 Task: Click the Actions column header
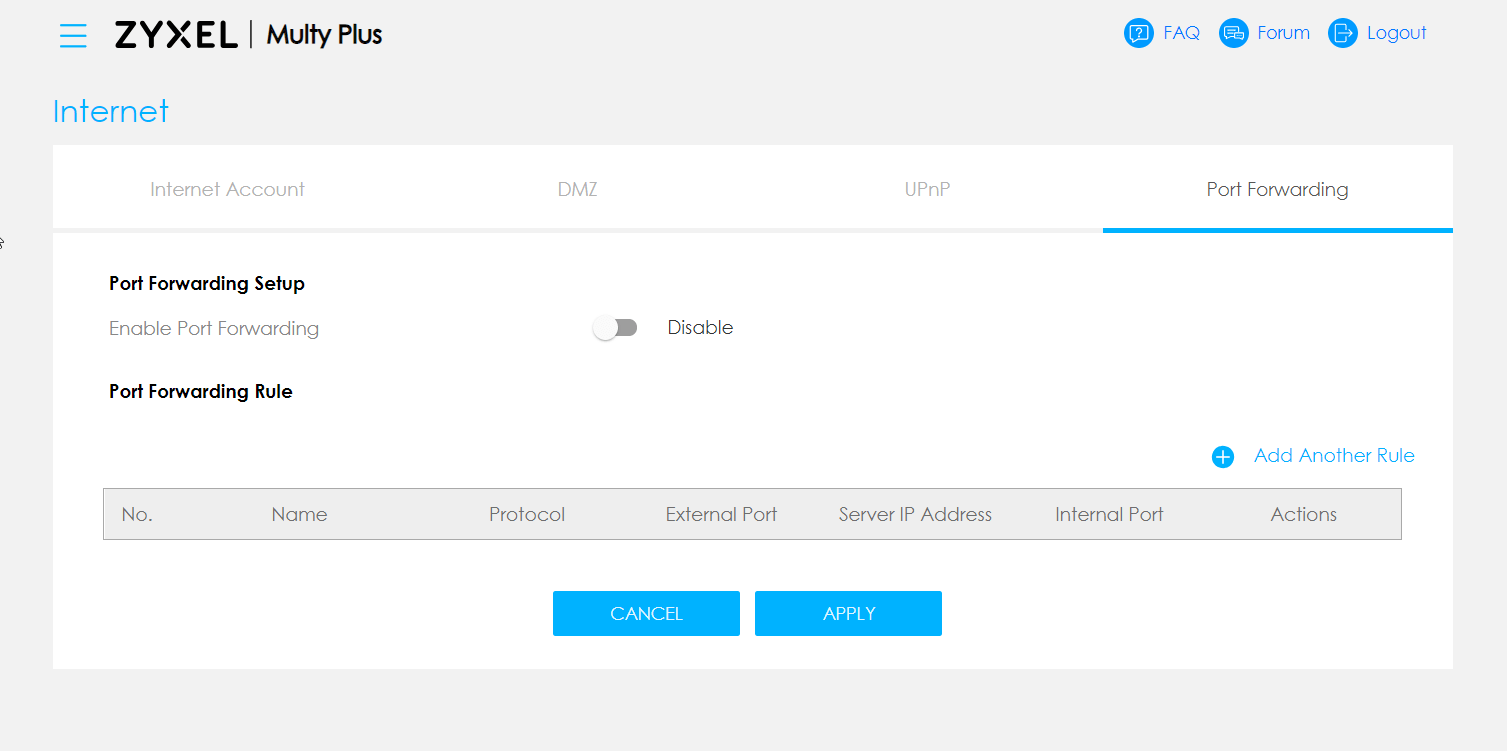point(1303,514)
